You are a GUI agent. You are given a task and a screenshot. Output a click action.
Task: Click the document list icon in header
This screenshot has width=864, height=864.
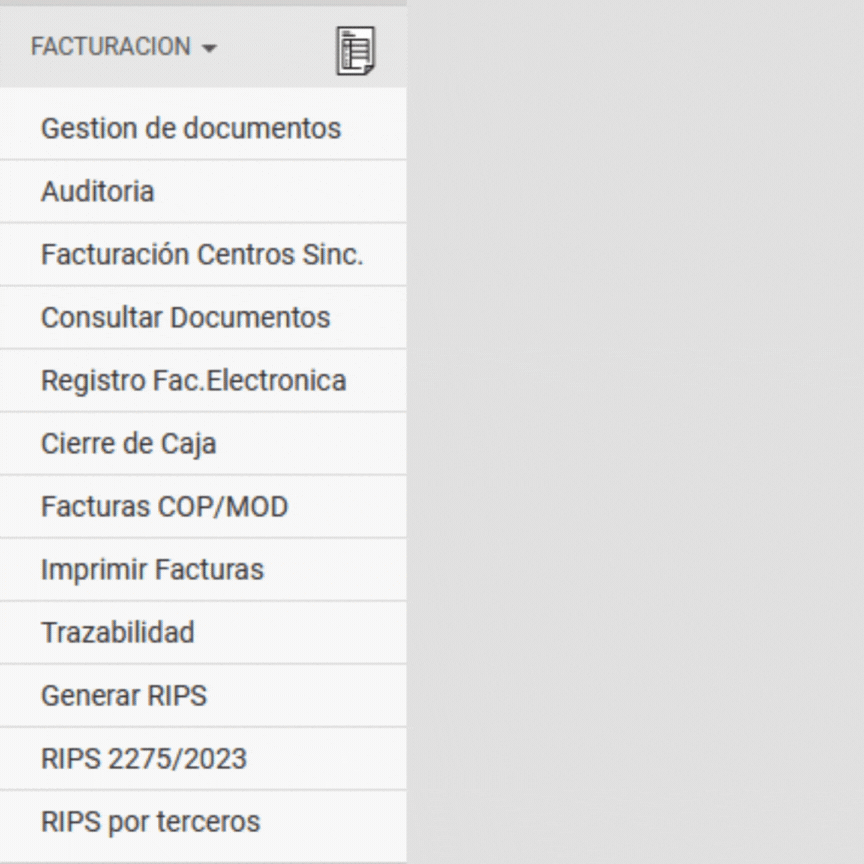[356, 50]
